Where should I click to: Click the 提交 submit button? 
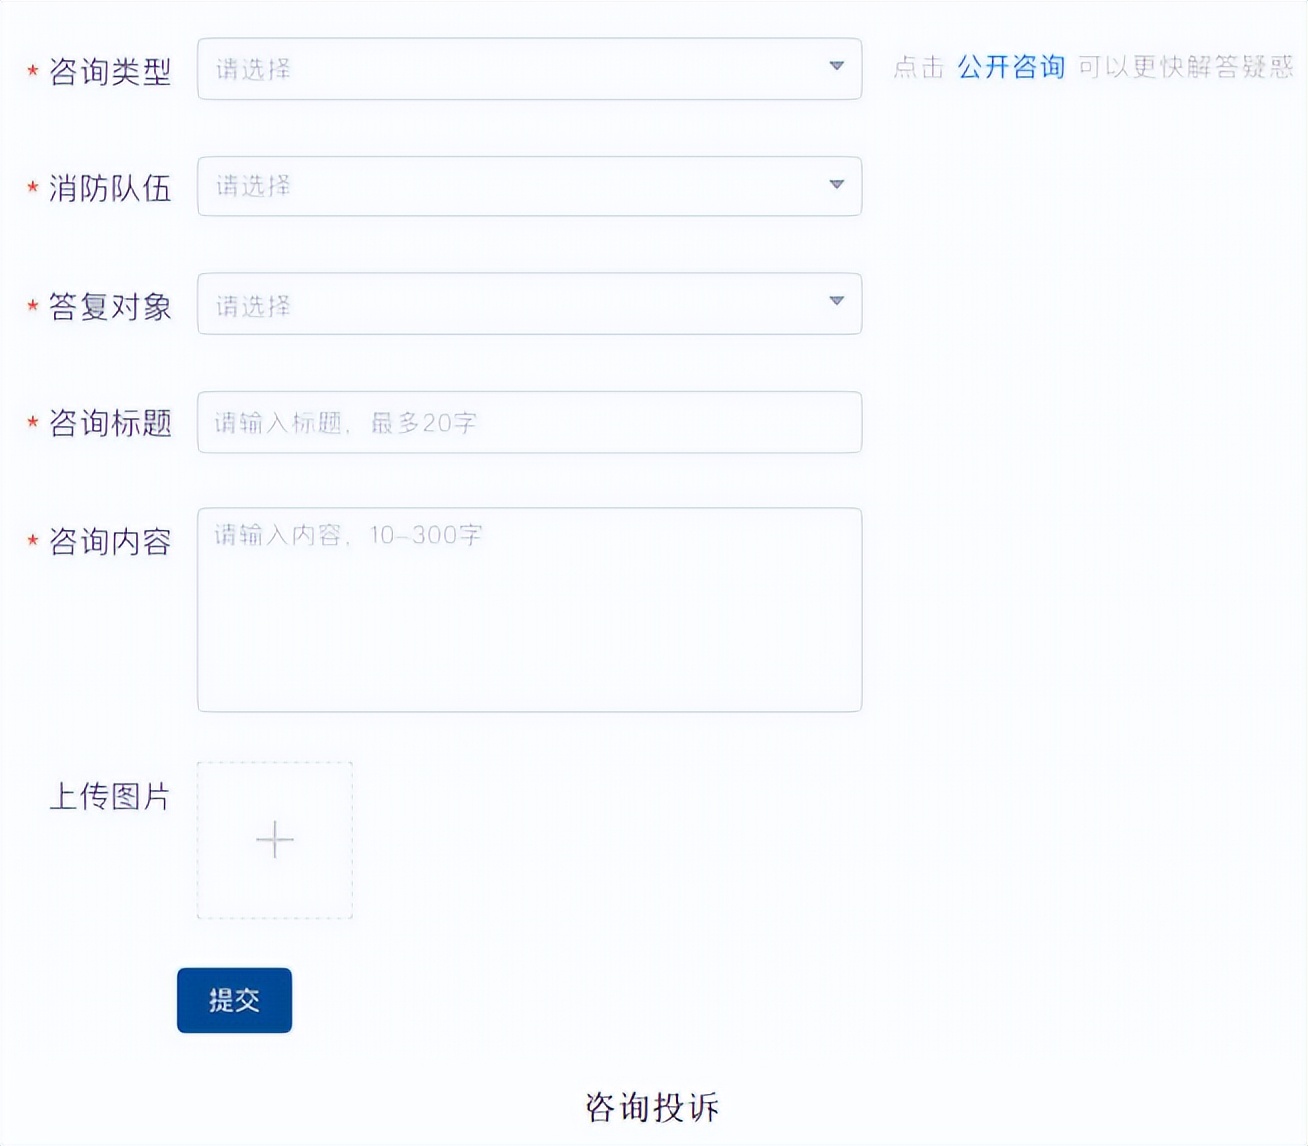tap(233, 1000)
